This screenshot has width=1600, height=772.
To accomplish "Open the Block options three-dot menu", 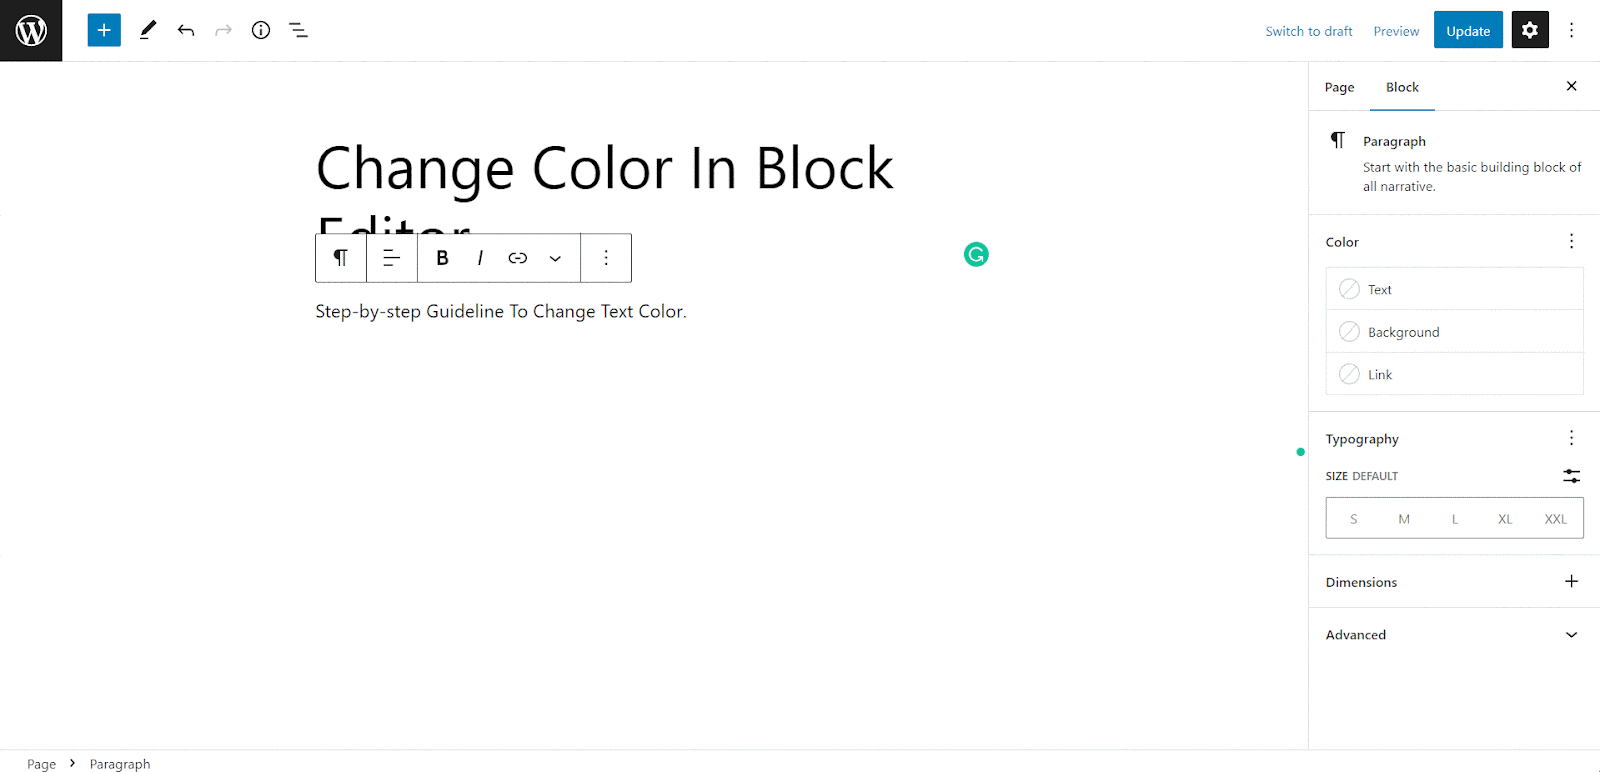I will coord(605,257).
